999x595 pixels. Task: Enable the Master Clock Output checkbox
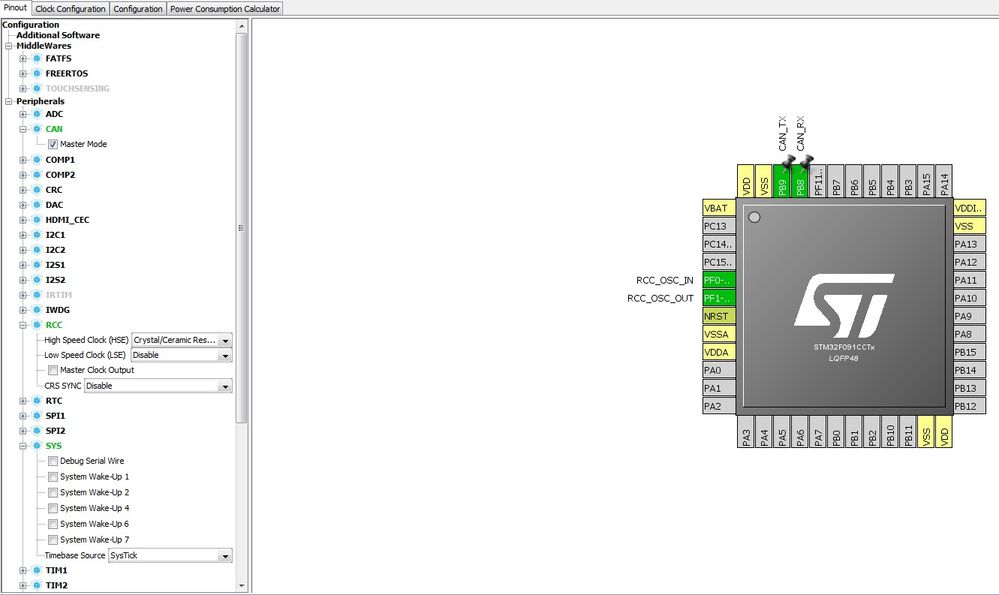(53, 370)
